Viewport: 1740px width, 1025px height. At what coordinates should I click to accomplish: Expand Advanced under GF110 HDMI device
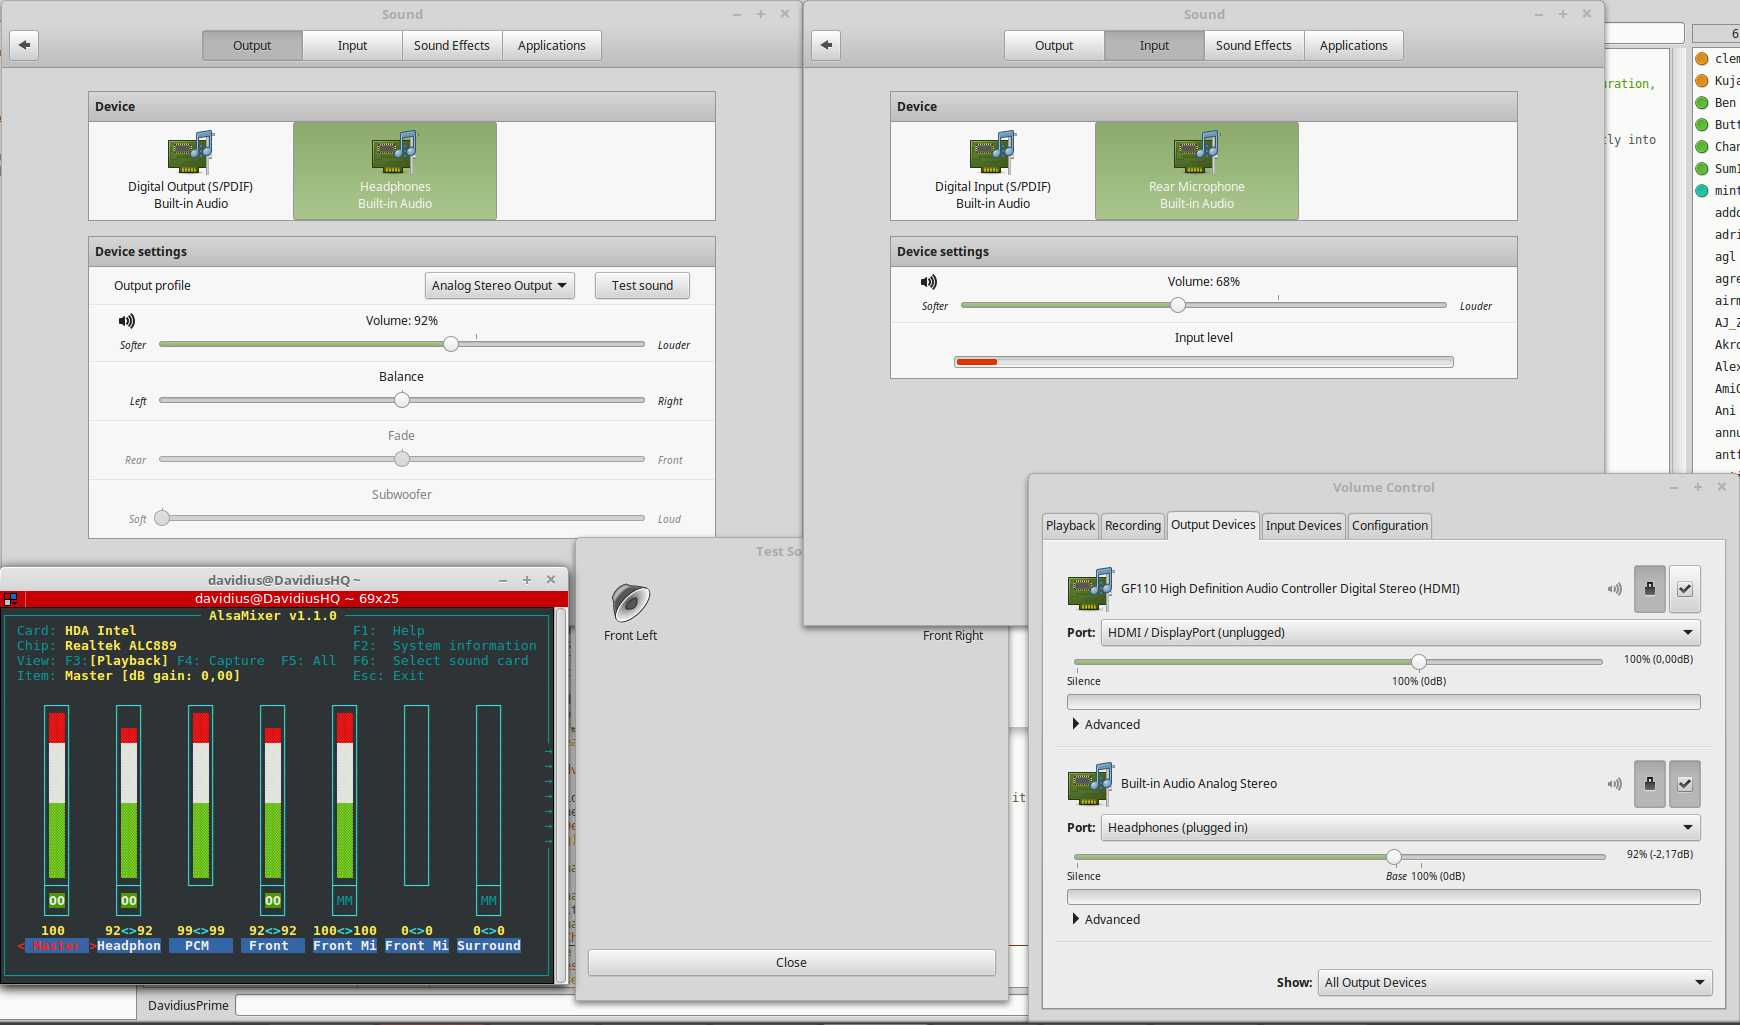(x=1106, y=724)
